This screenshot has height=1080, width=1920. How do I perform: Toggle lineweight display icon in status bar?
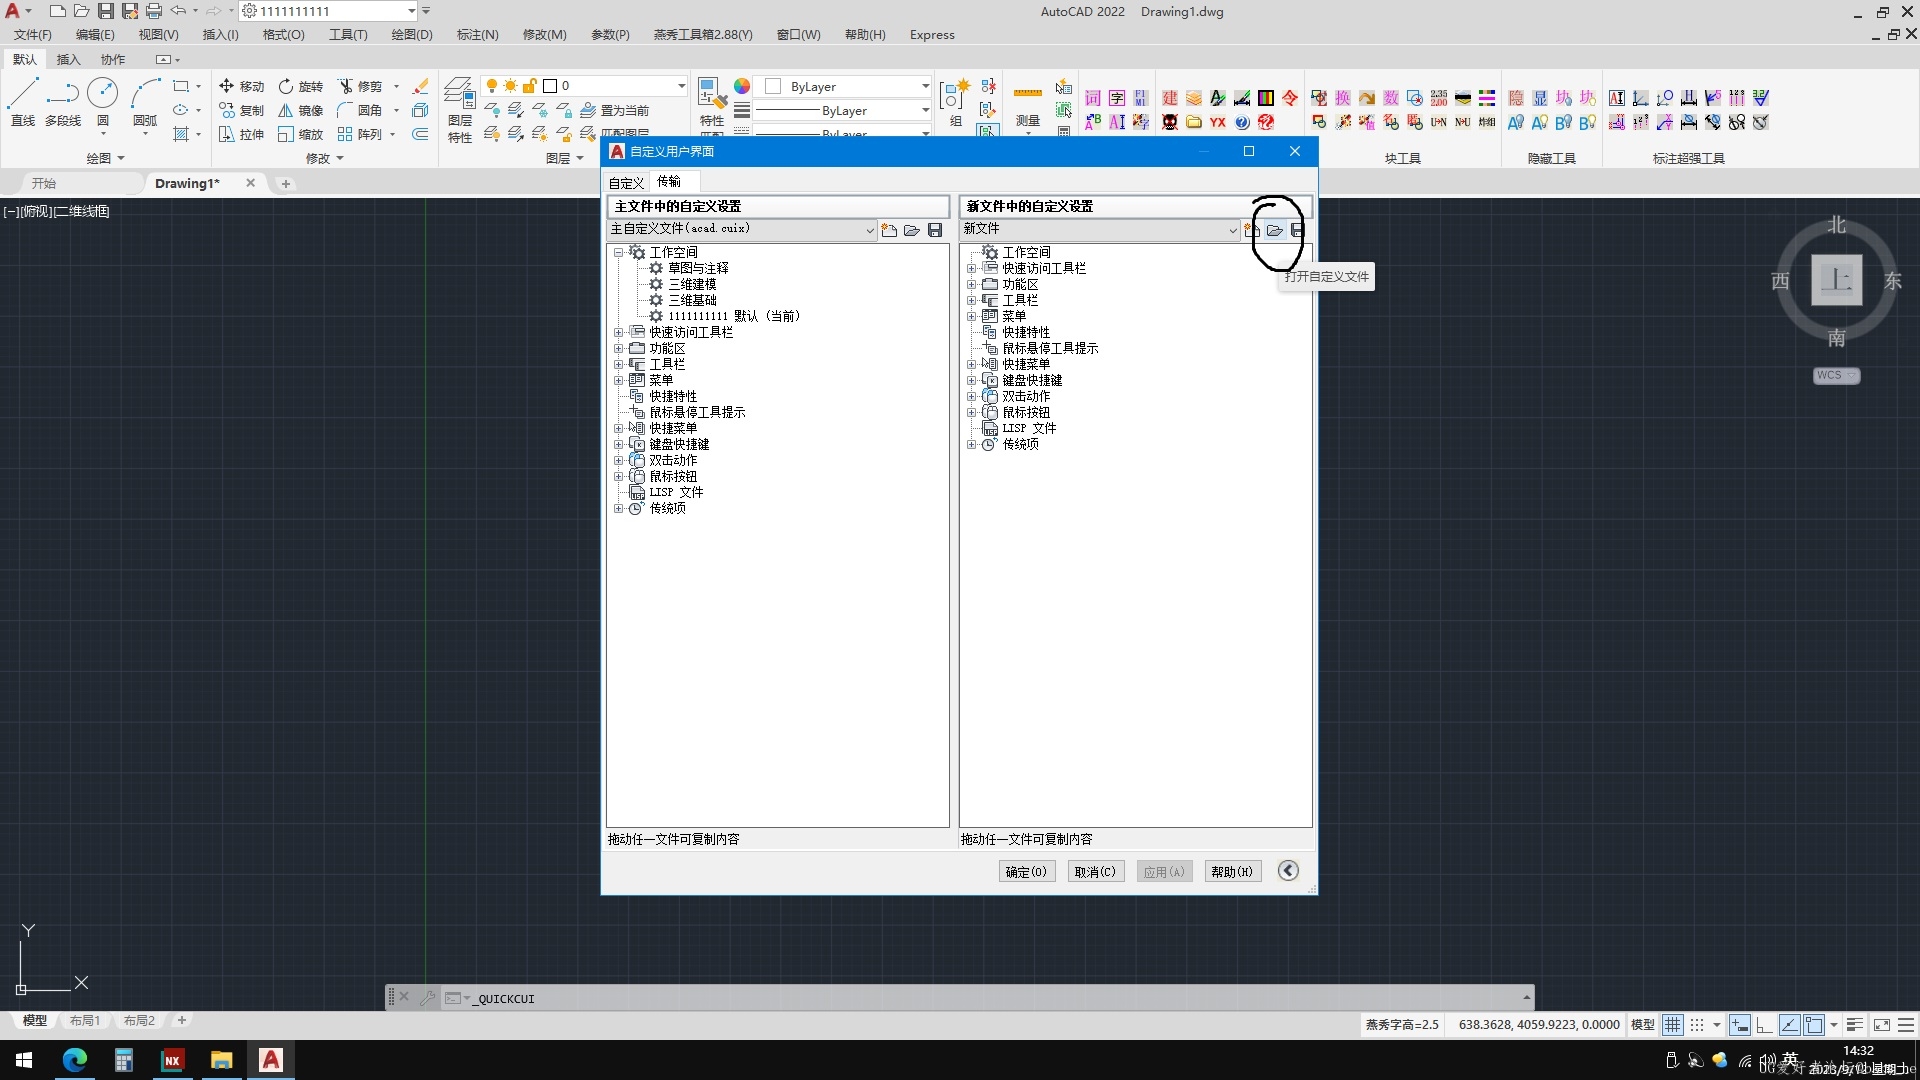1854,1025
